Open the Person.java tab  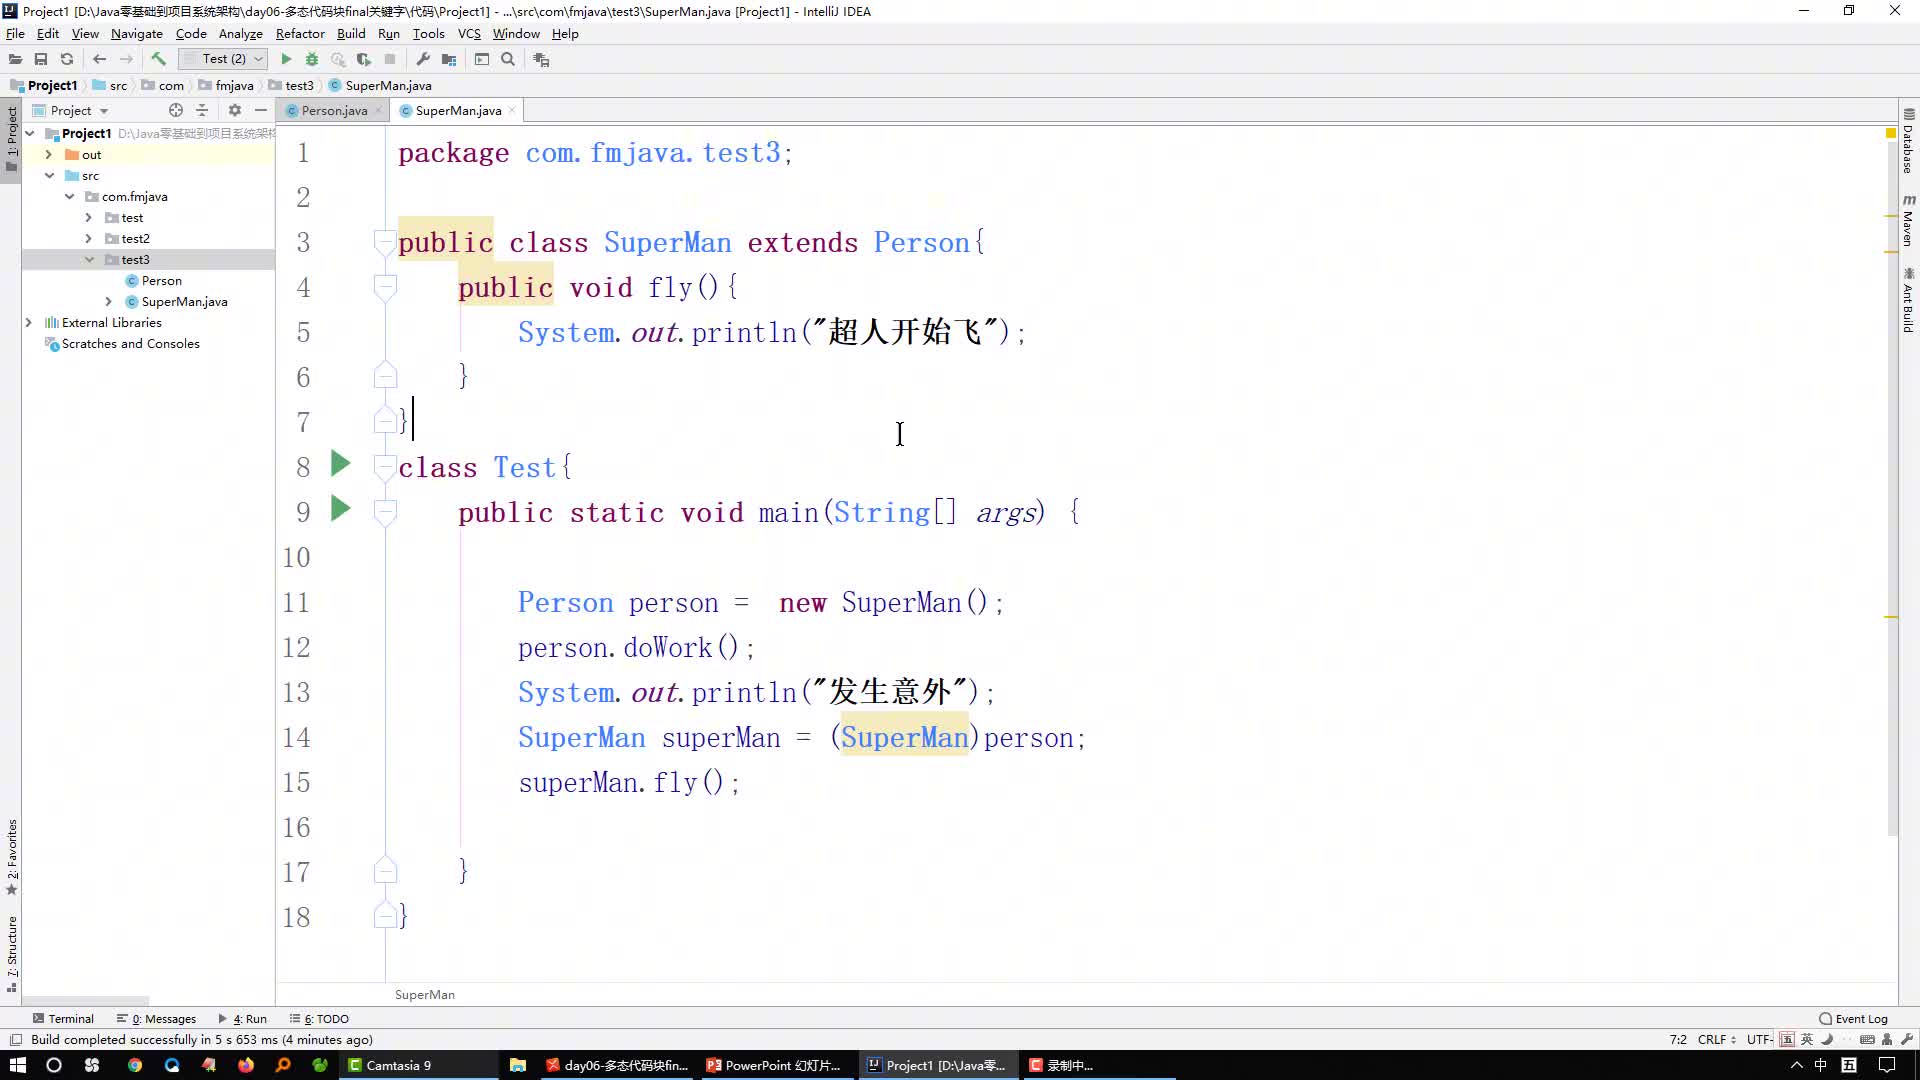[334, 111]
